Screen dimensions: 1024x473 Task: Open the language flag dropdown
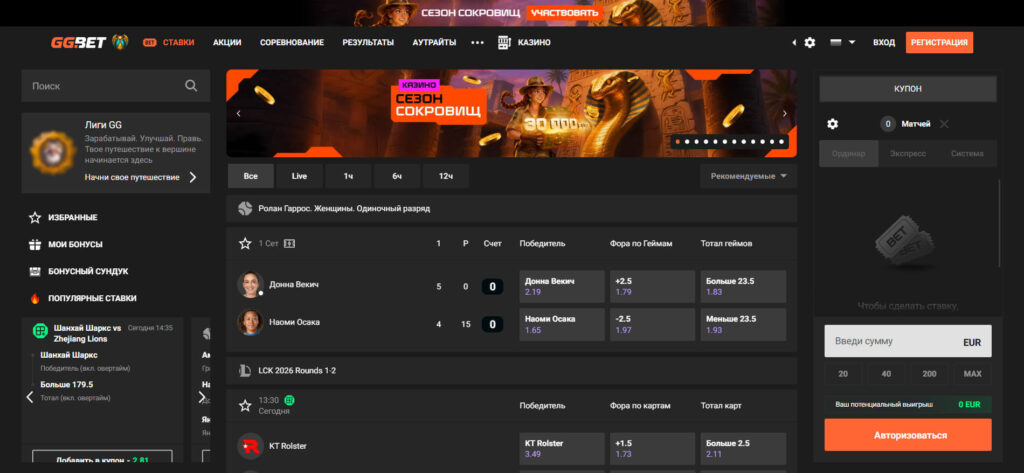point(842,42)
